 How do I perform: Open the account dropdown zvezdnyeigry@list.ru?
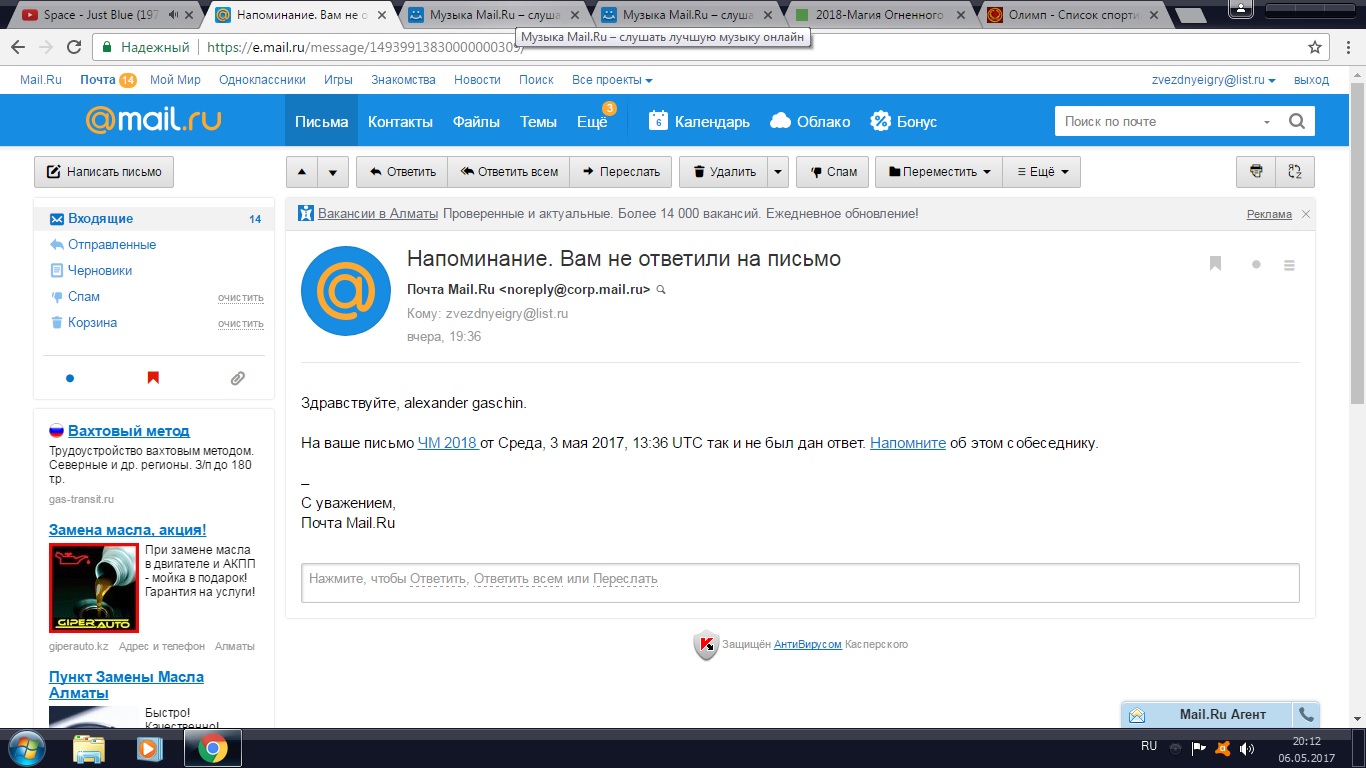1214,80
